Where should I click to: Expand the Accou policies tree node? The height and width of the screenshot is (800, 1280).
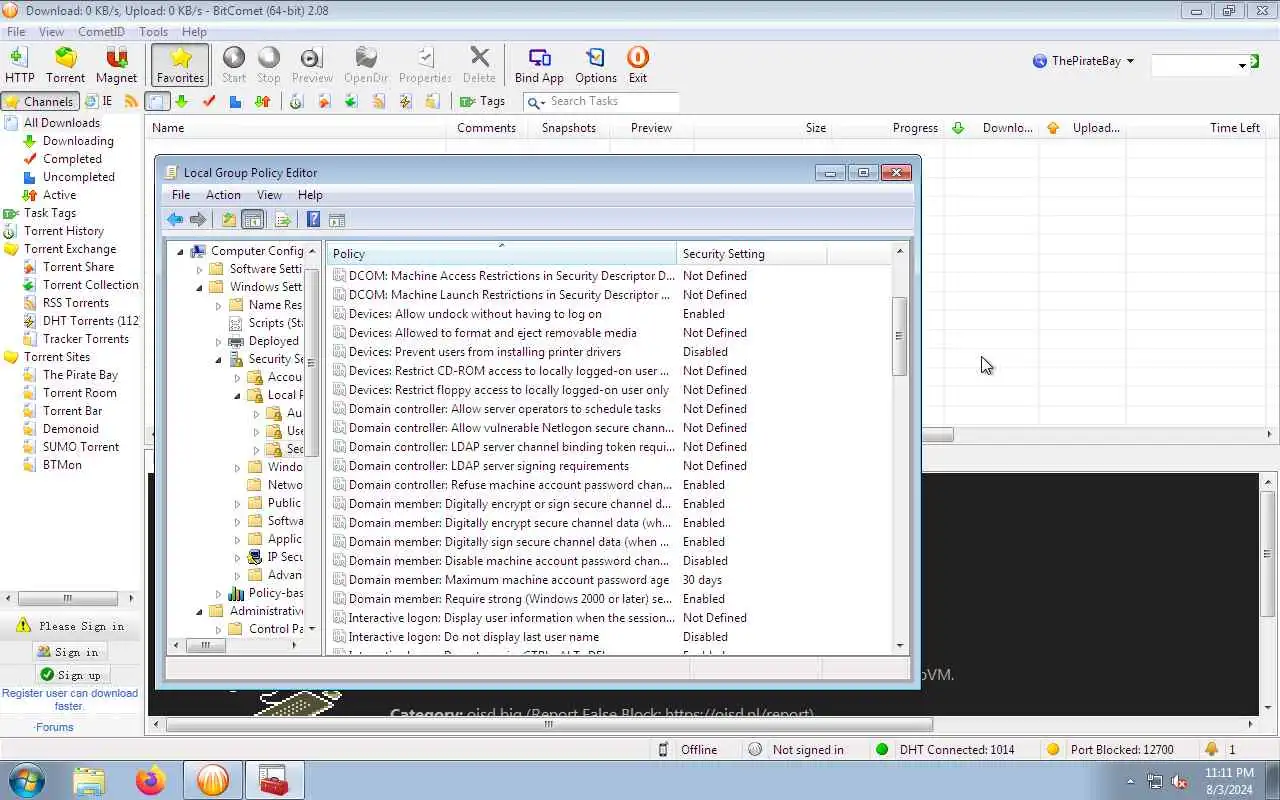237,377
